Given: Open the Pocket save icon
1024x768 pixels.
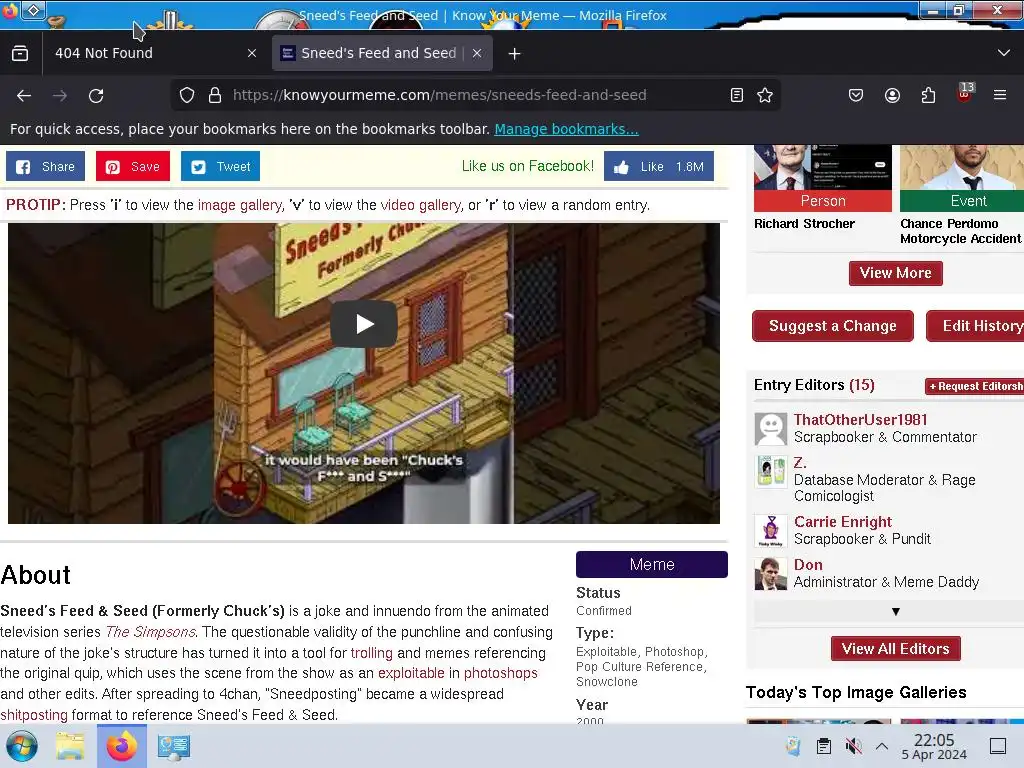Looking at the screenshot, I should pyautogui.click(x=856, y=95).
